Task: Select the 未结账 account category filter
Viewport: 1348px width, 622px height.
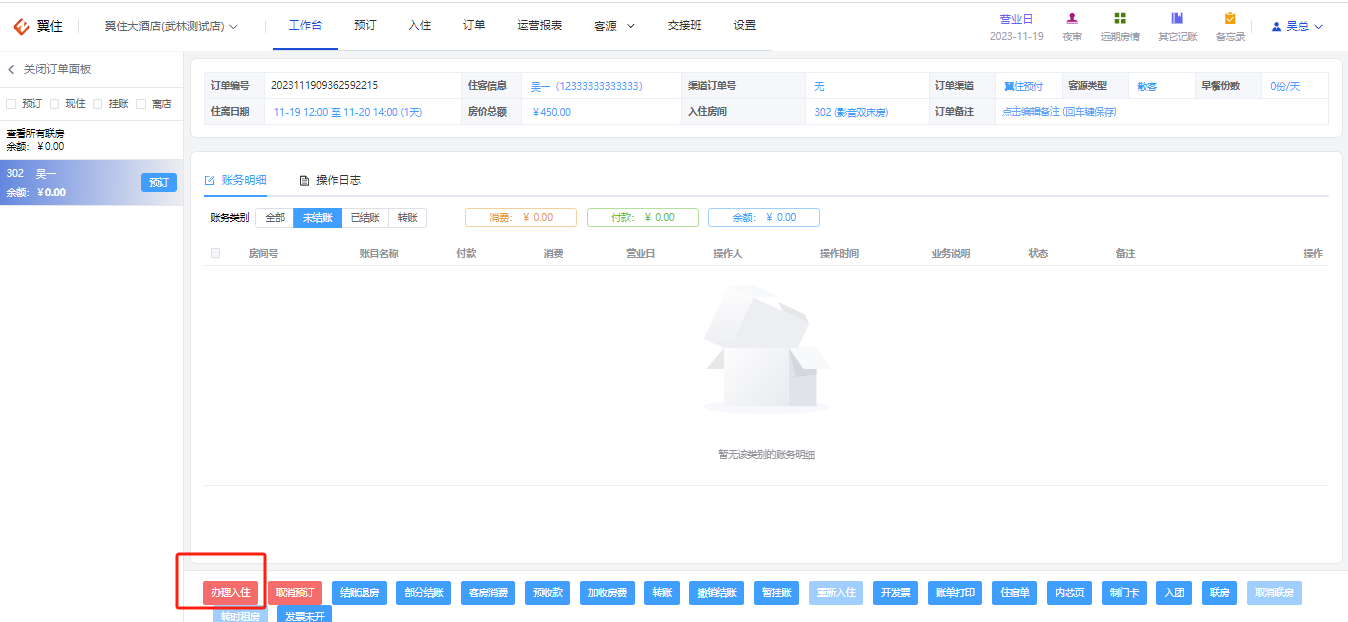Action: pos(318,217)
